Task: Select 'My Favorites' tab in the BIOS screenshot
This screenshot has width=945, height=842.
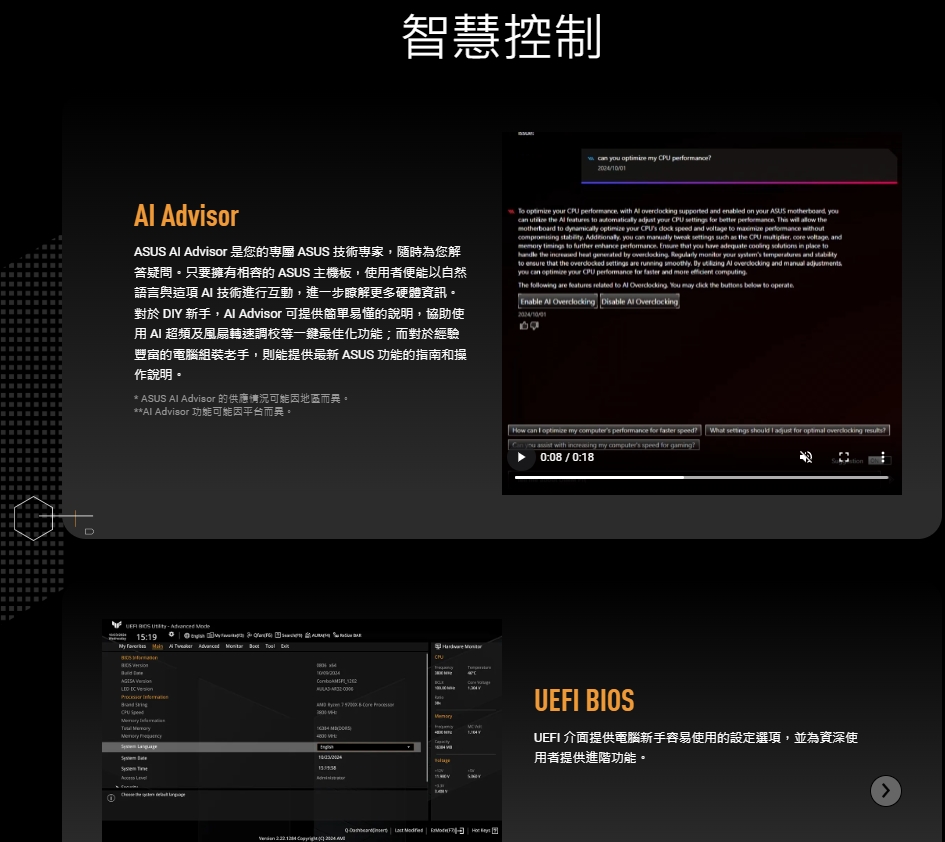Action: [133, 646]
